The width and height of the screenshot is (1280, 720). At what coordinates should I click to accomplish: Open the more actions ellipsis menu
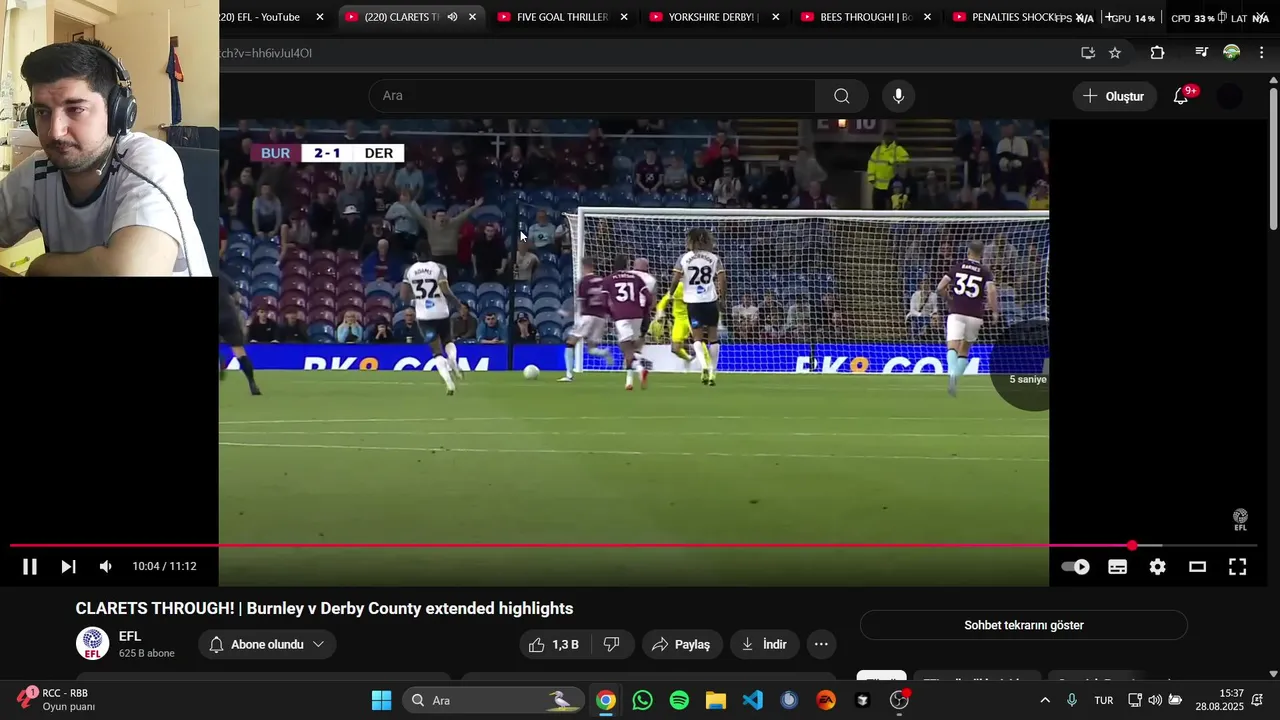[x=821, y=645]
